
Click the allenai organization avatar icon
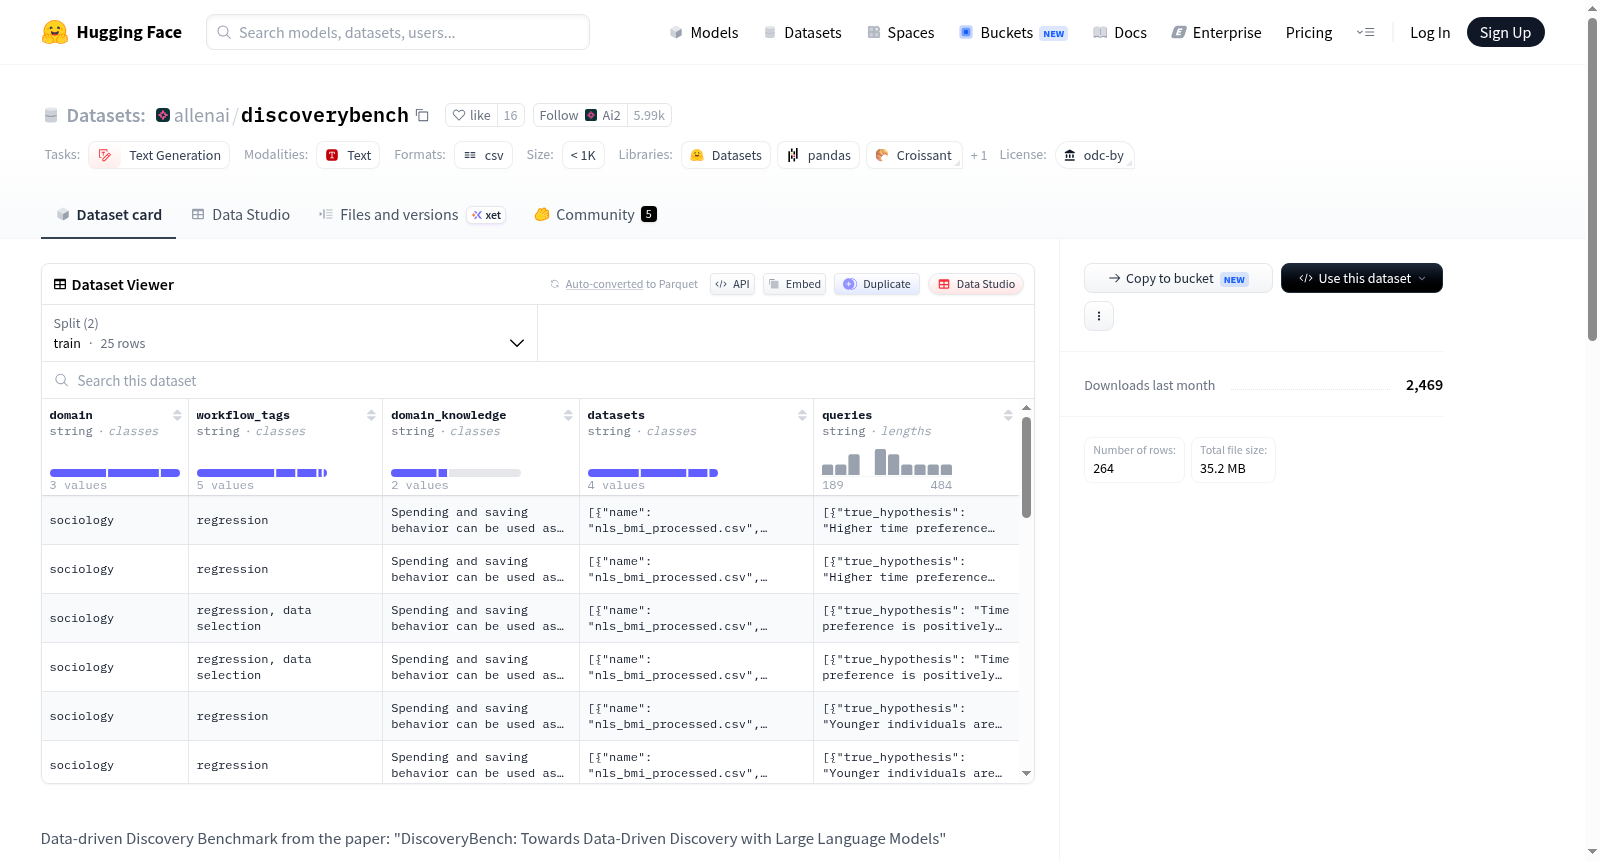tap(163, 115)
